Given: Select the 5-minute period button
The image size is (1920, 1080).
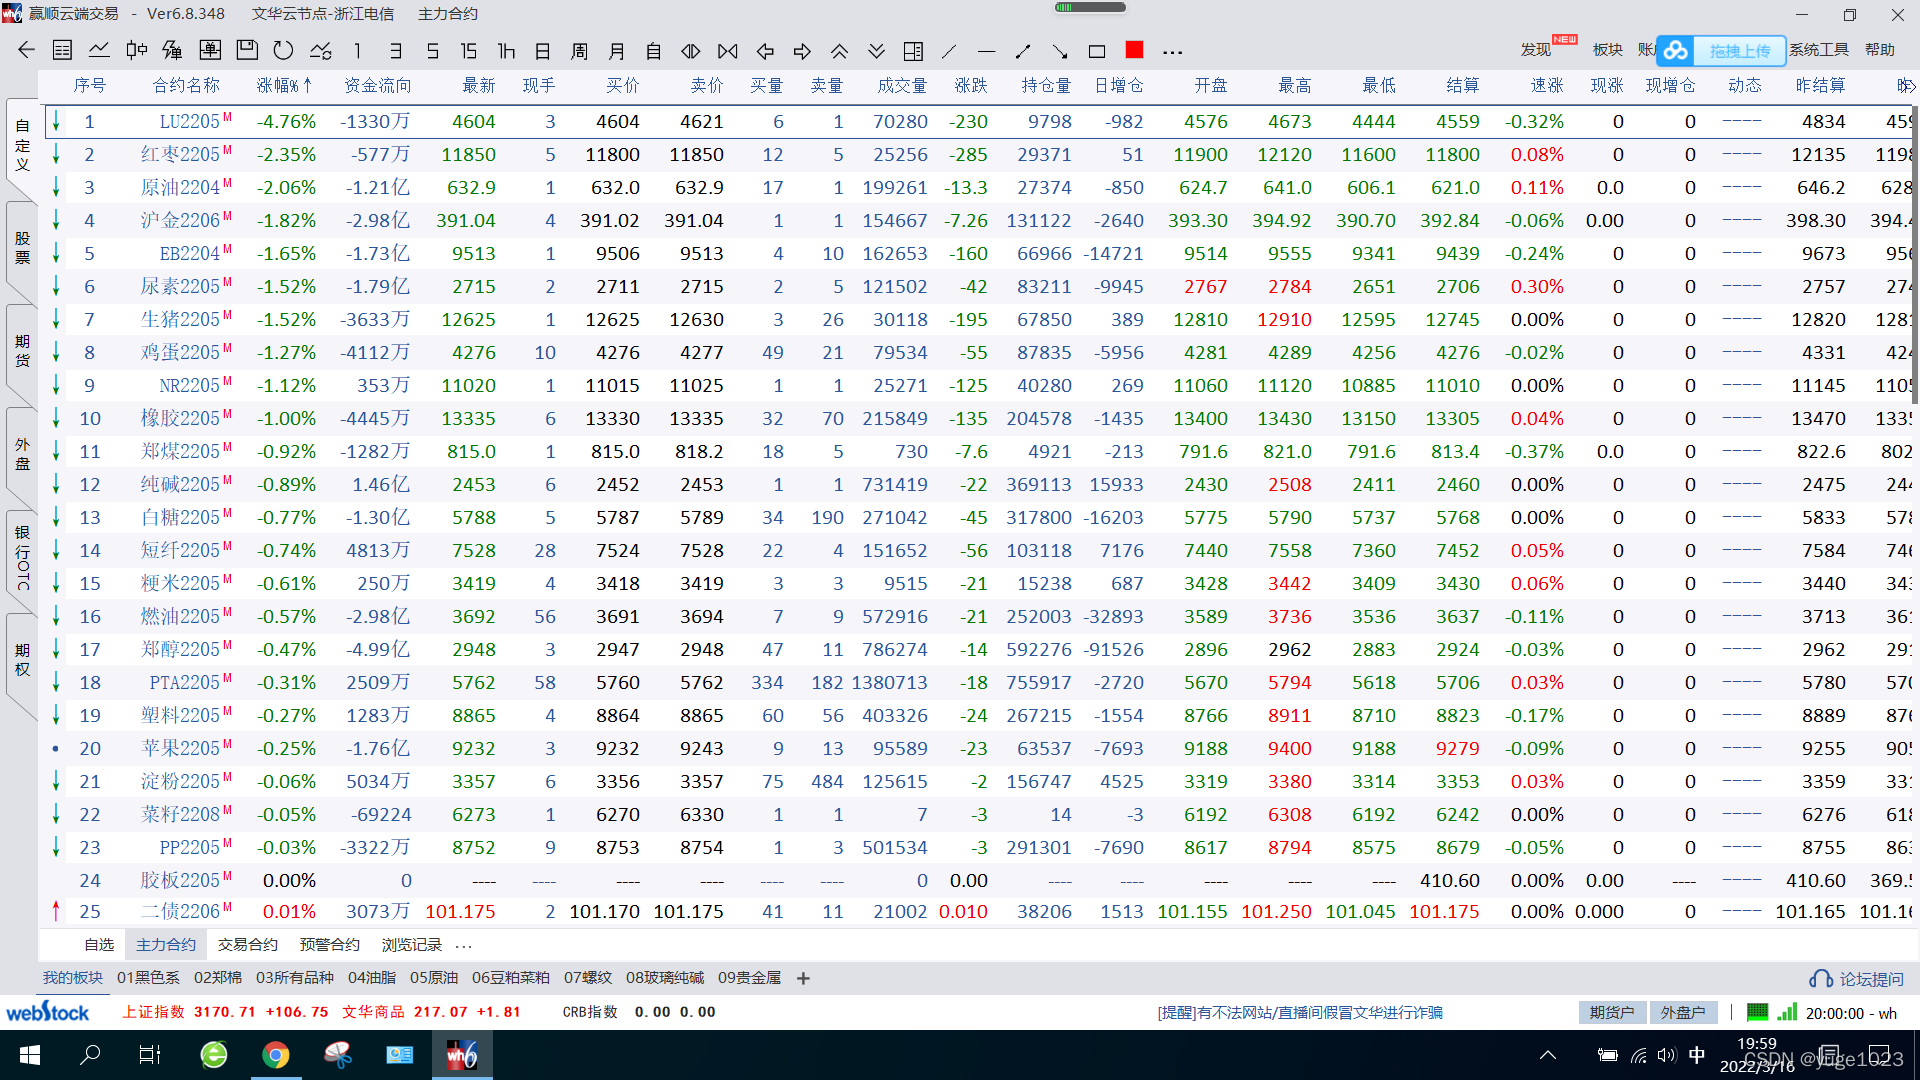Looking at the screenshot, I should pos(432,51).
